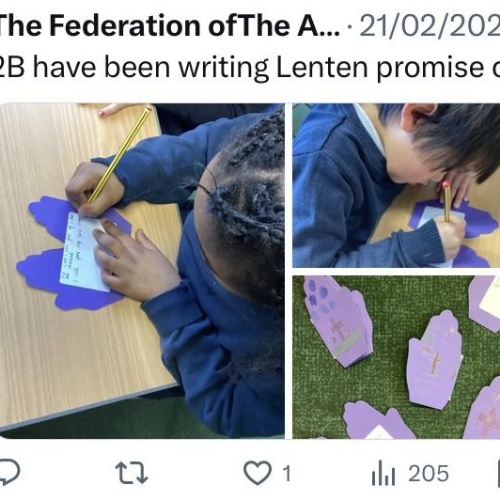This screenshot has height=500, width=500.
Task: Click the word Lenten in the tweet
Action: pos(323,66)
